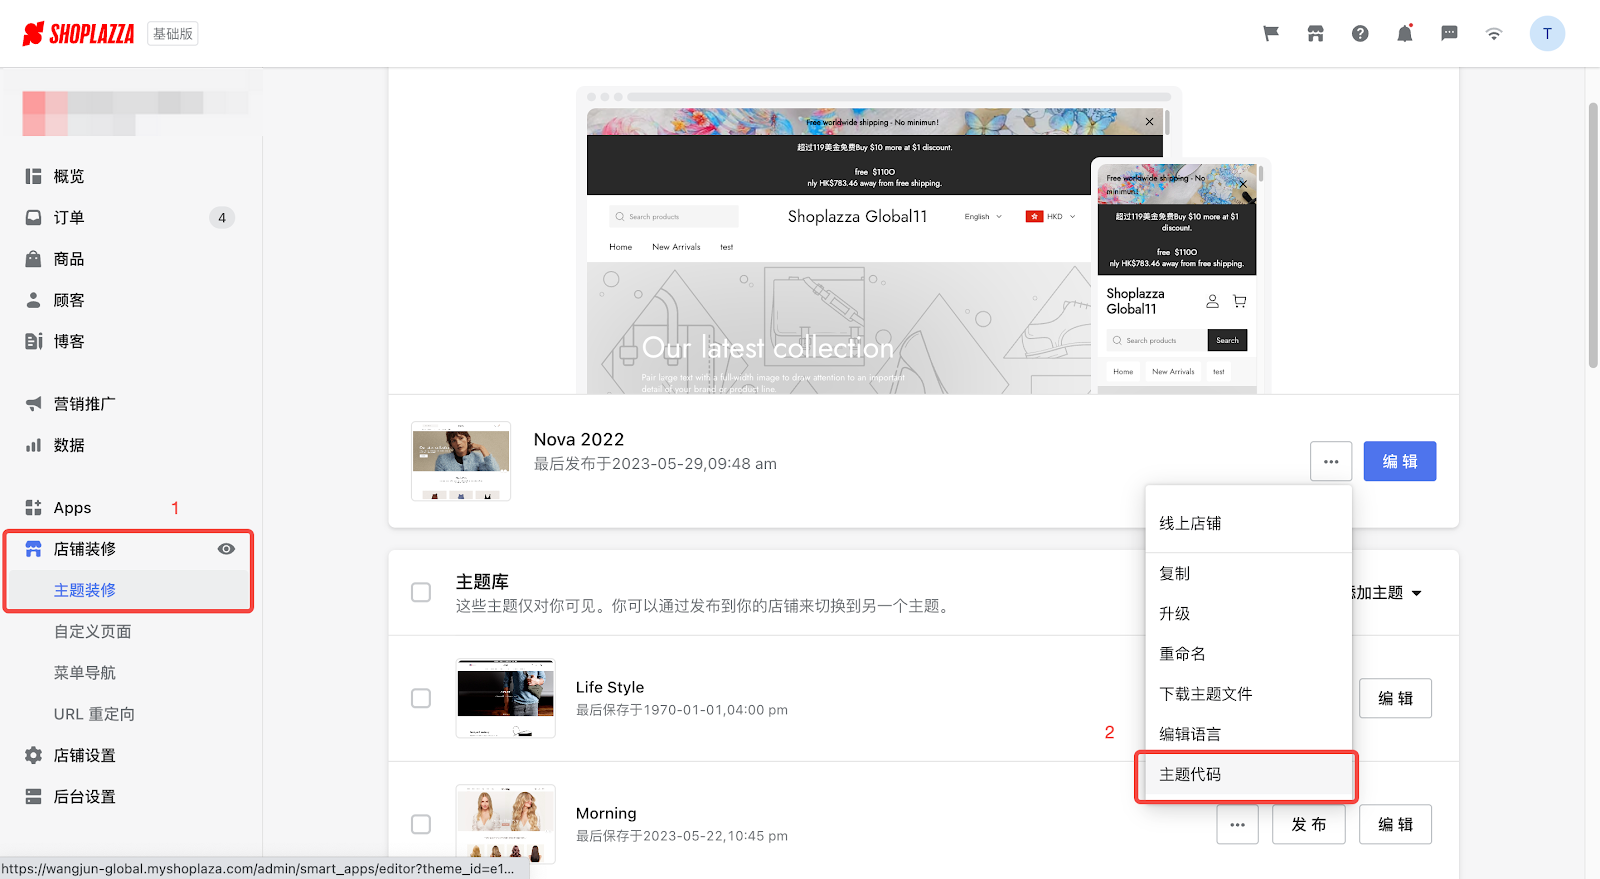Select 主题代码 from the menu

click(1248, 775)
